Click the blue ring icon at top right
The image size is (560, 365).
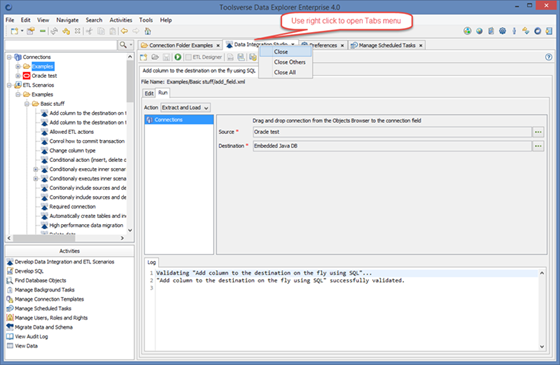[x=538, y=31]
